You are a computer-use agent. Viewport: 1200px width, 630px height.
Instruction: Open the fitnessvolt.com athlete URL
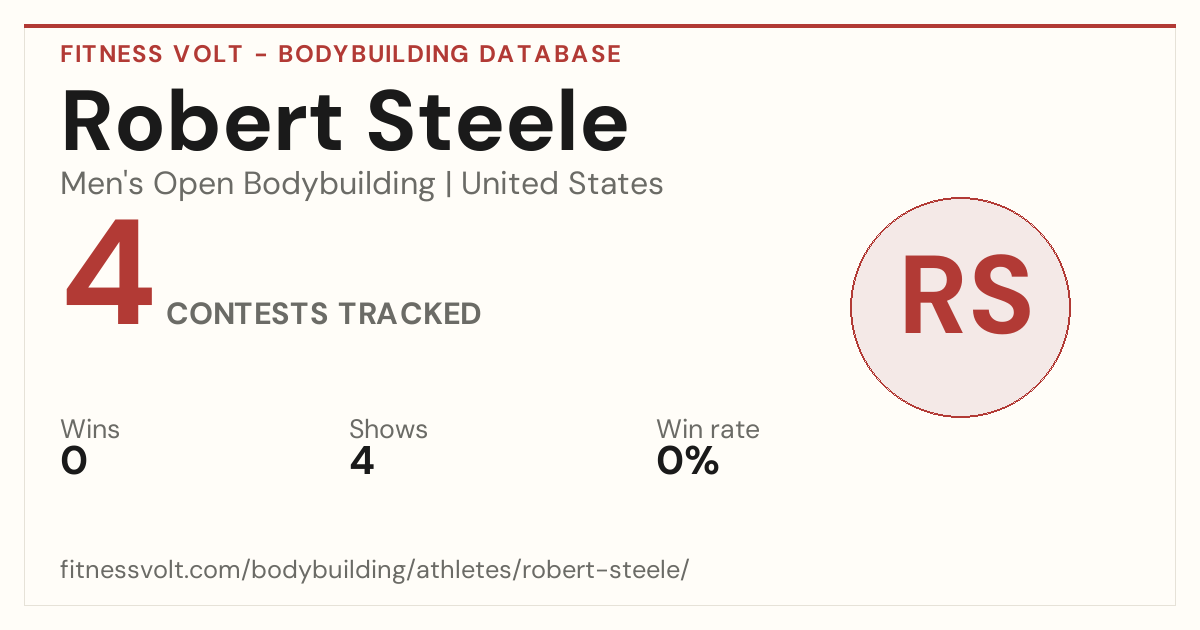click(x=375, y=571)
